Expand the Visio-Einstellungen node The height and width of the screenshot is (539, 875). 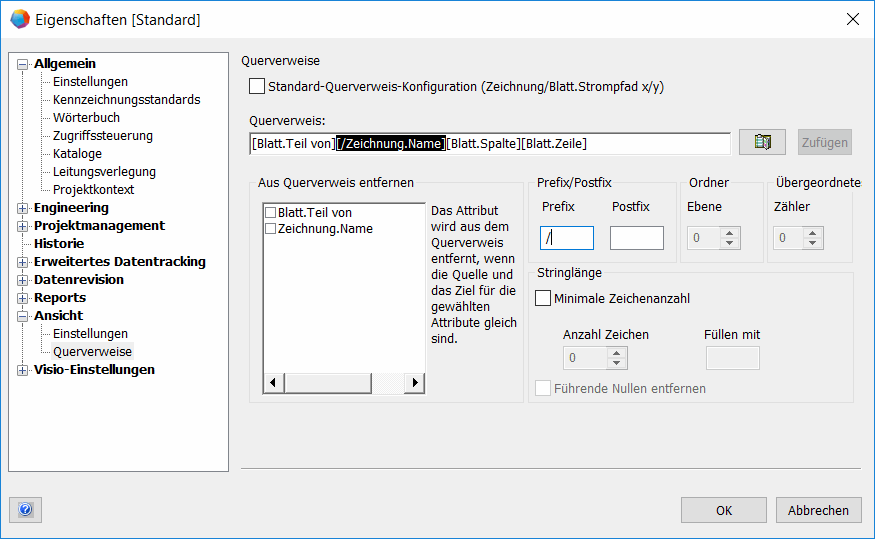[23, 370]
